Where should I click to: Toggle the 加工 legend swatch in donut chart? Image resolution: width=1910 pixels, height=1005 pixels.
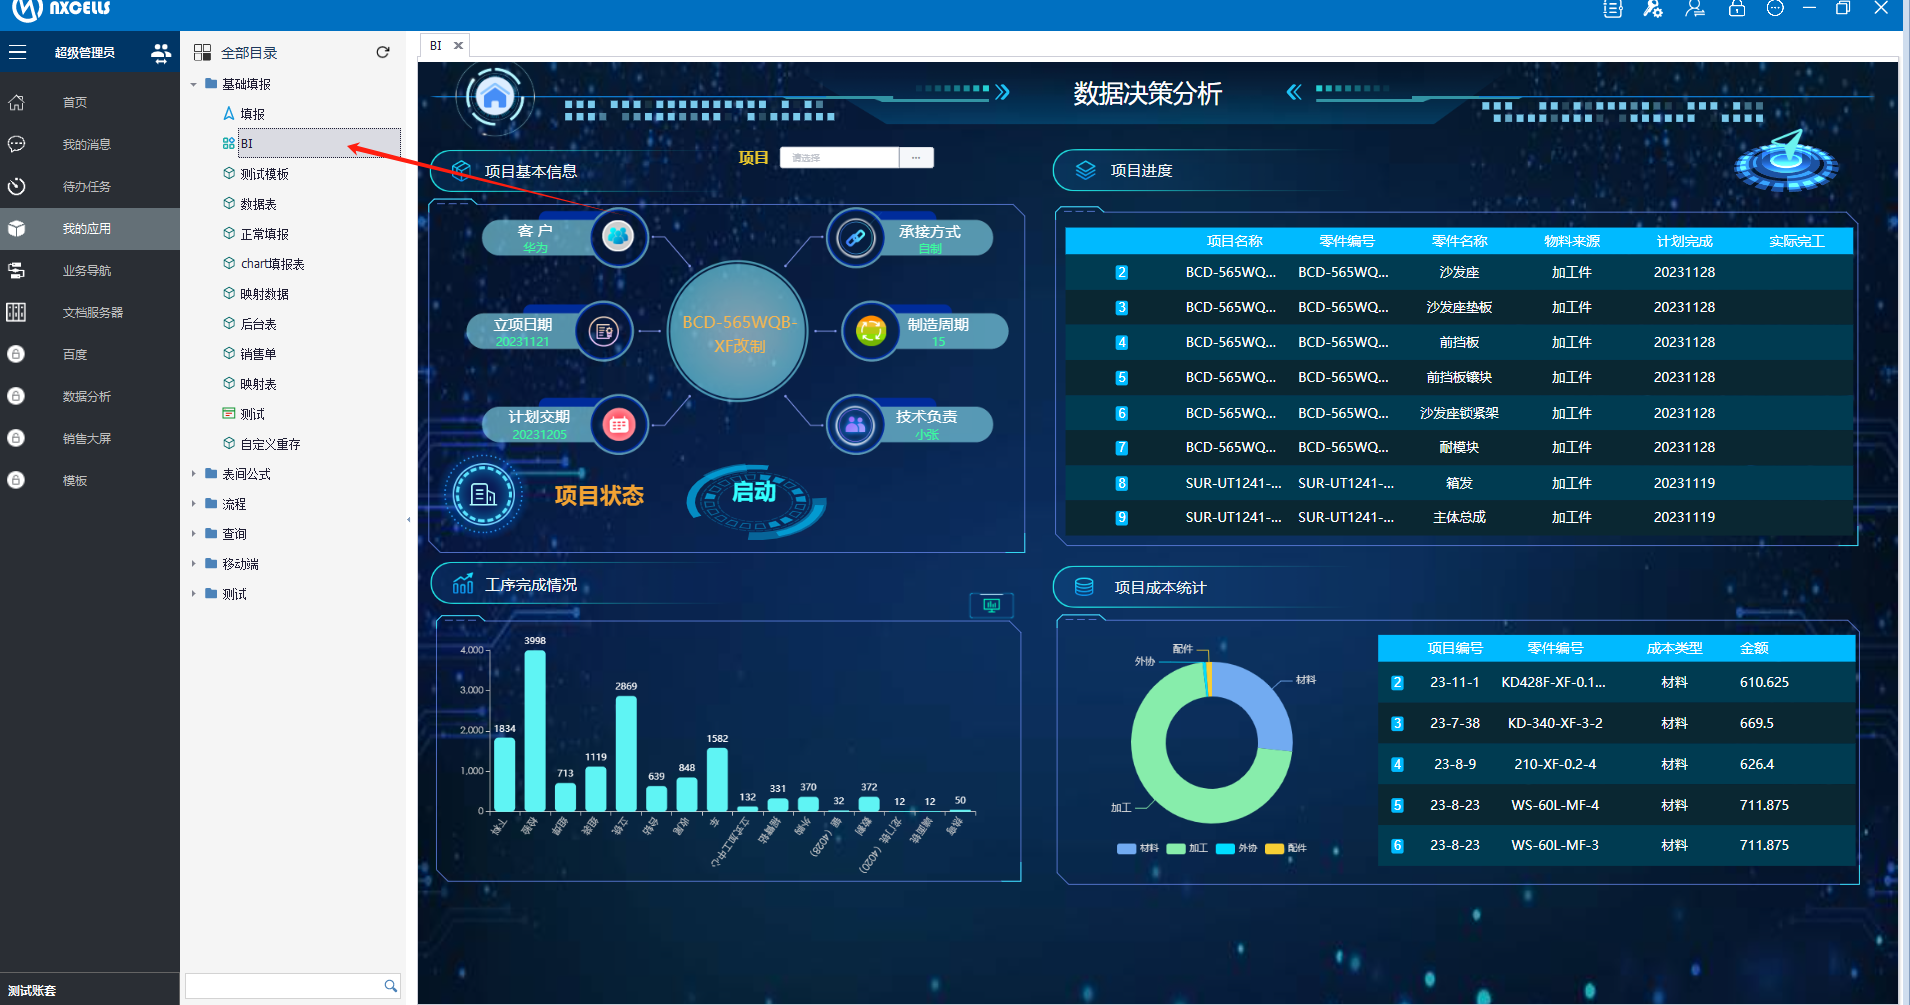click(x=1176, y=848)
